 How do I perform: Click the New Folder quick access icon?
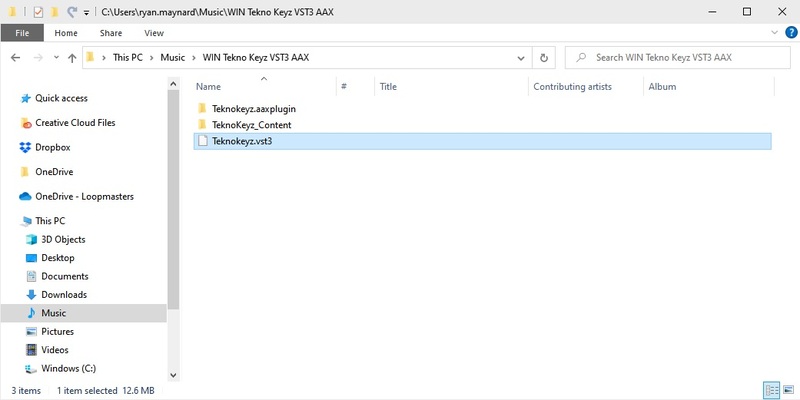(x=54, y=12)
